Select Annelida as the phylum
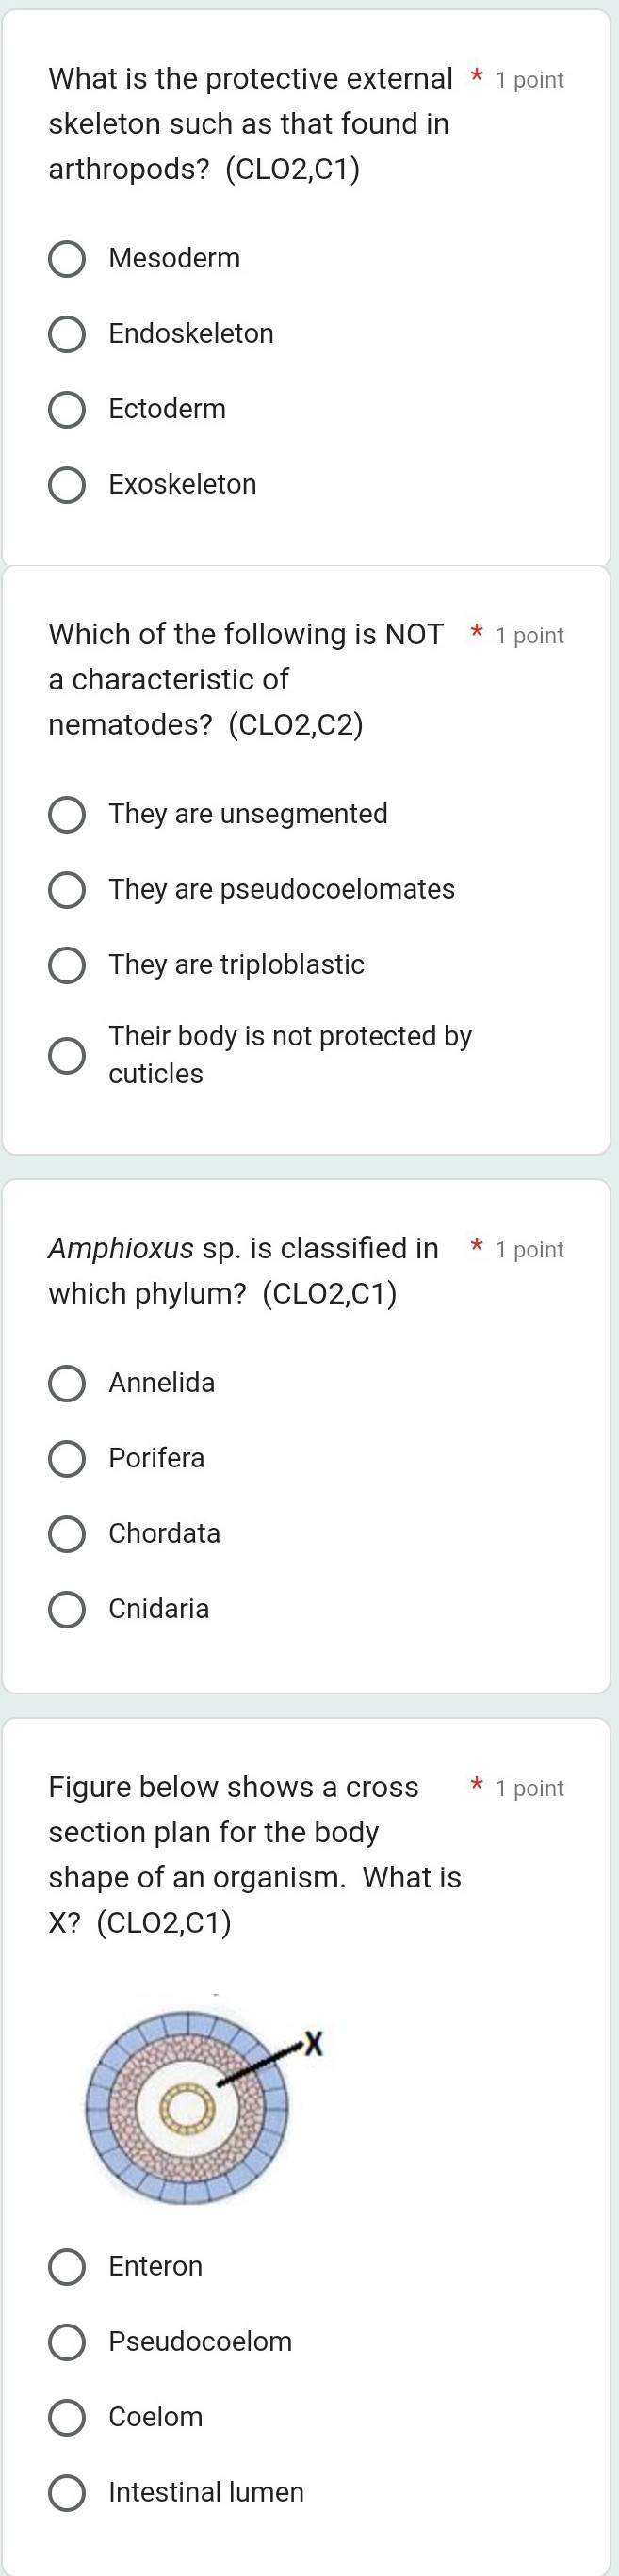 pos(67,1383)
